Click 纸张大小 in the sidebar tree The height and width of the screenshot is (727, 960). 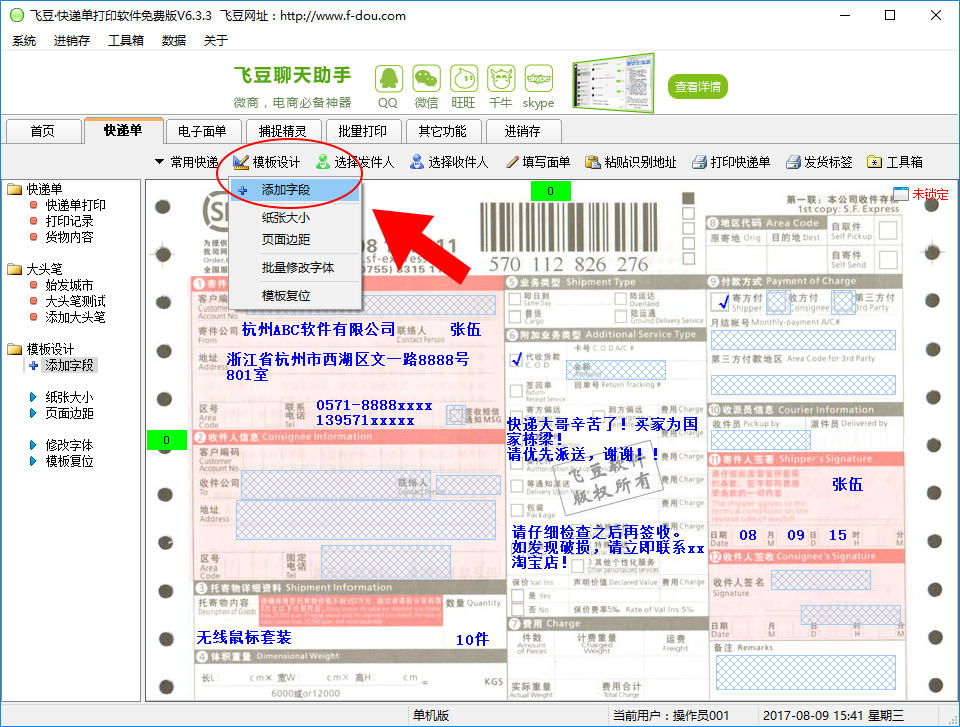click(x=69, y=397)
